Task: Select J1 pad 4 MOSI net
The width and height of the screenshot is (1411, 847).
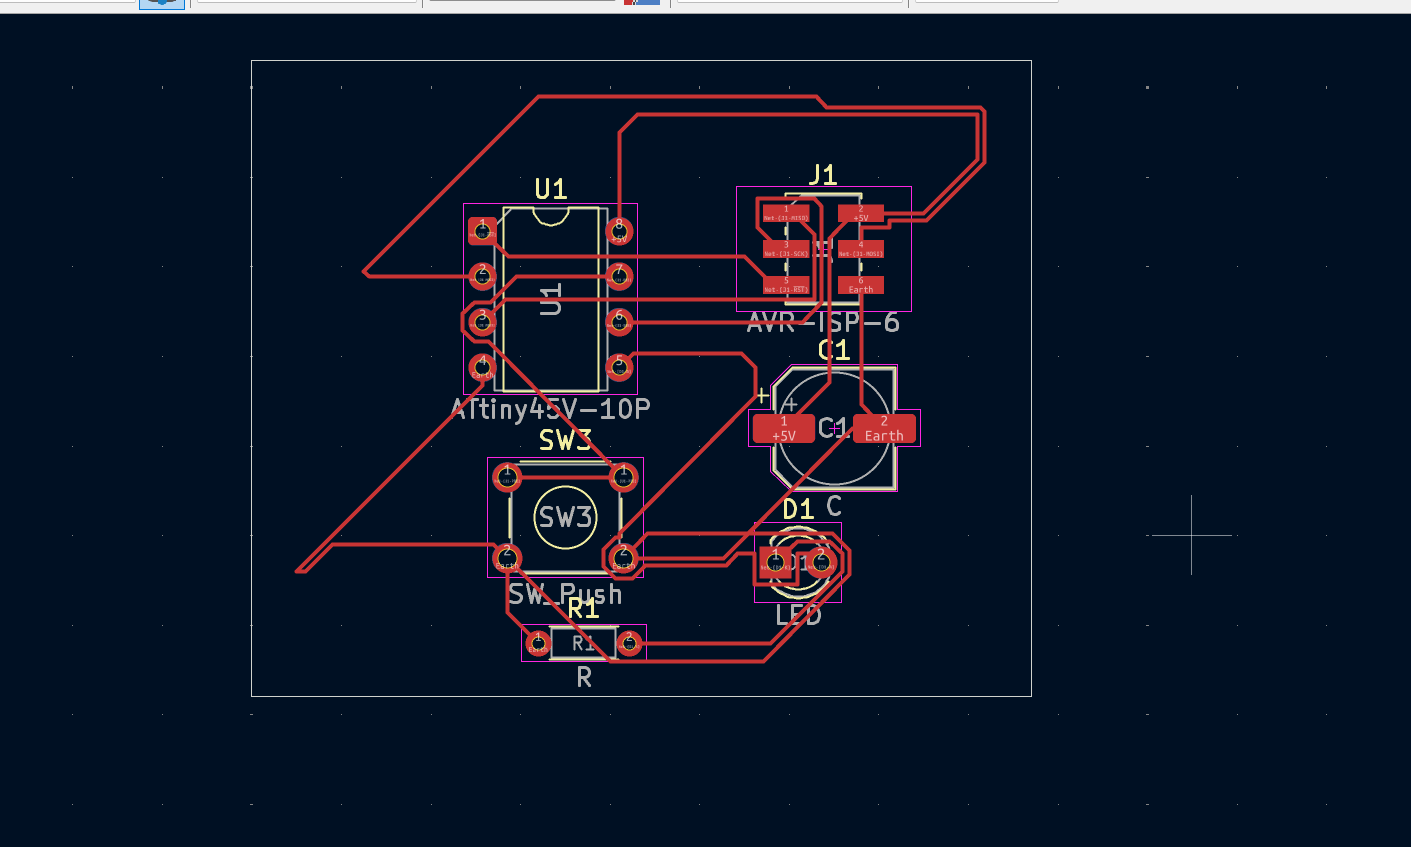Action: [860, 249]
